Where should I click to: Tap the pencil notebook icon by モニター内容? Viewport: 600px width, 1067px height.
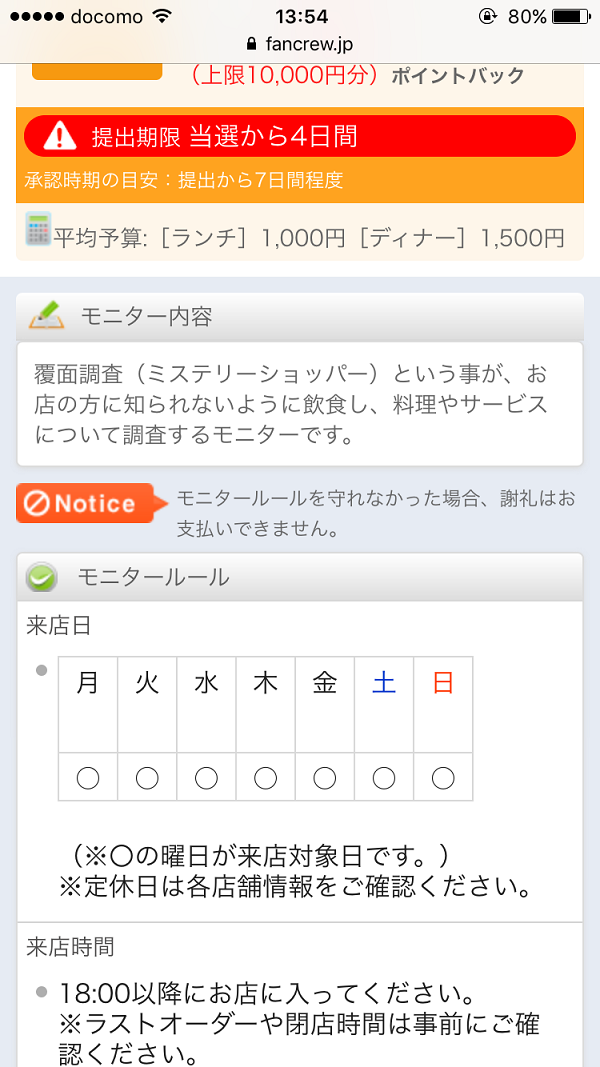[x=46, y=315]
